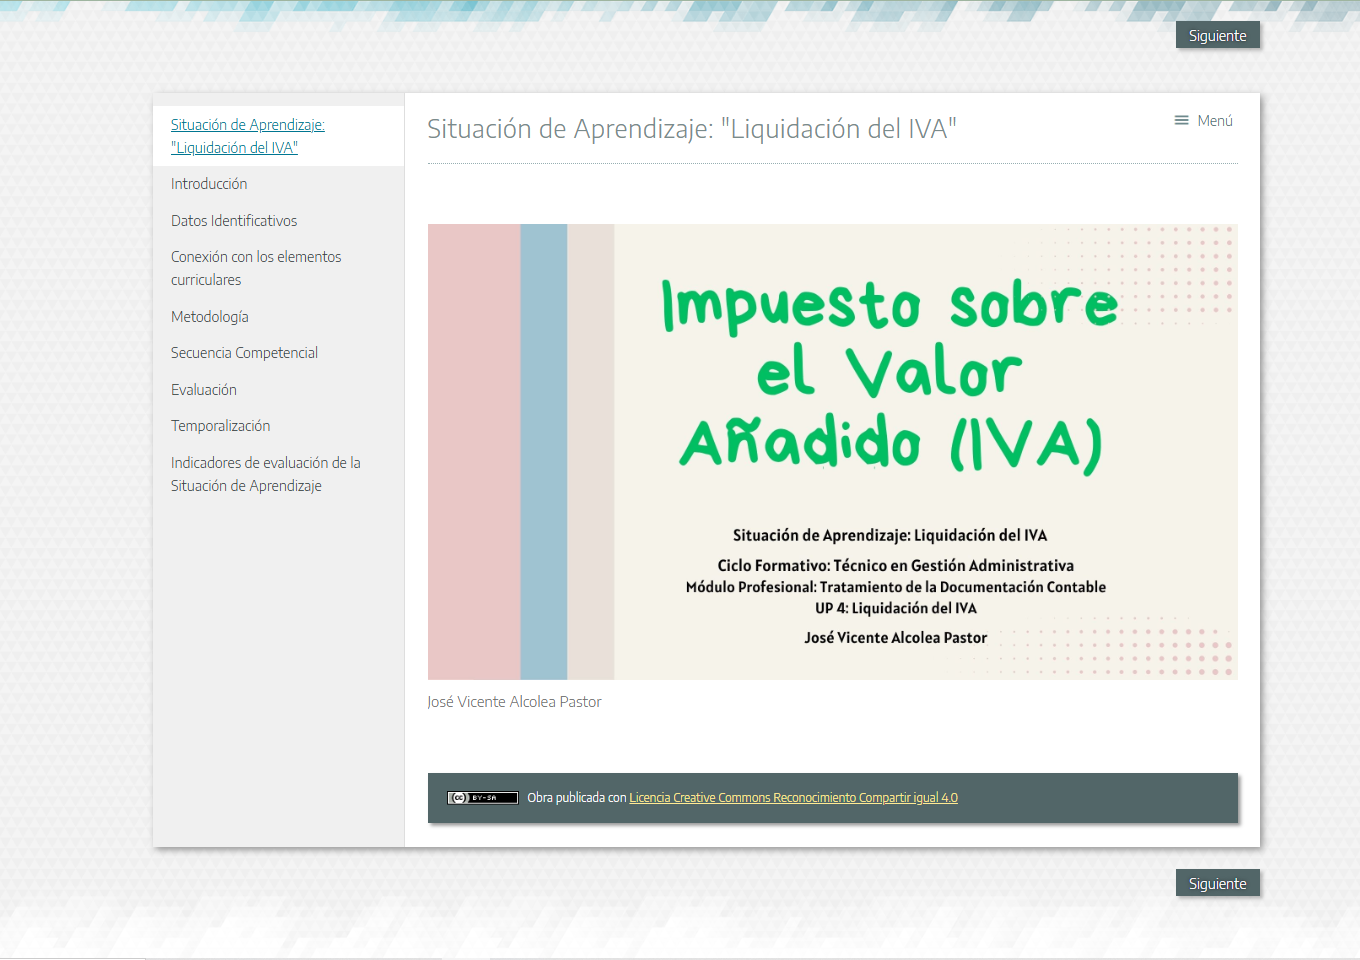Click the page heading text
Screen dimensions: 1360x960
691,129
